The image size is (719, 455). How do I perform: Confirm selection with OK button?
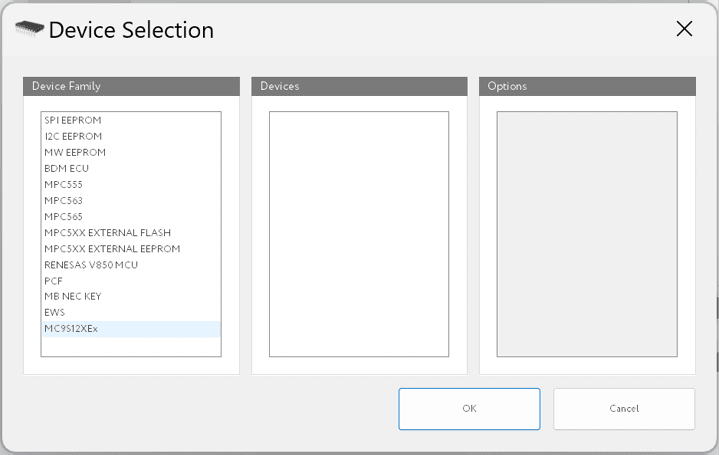coord(469,408)
